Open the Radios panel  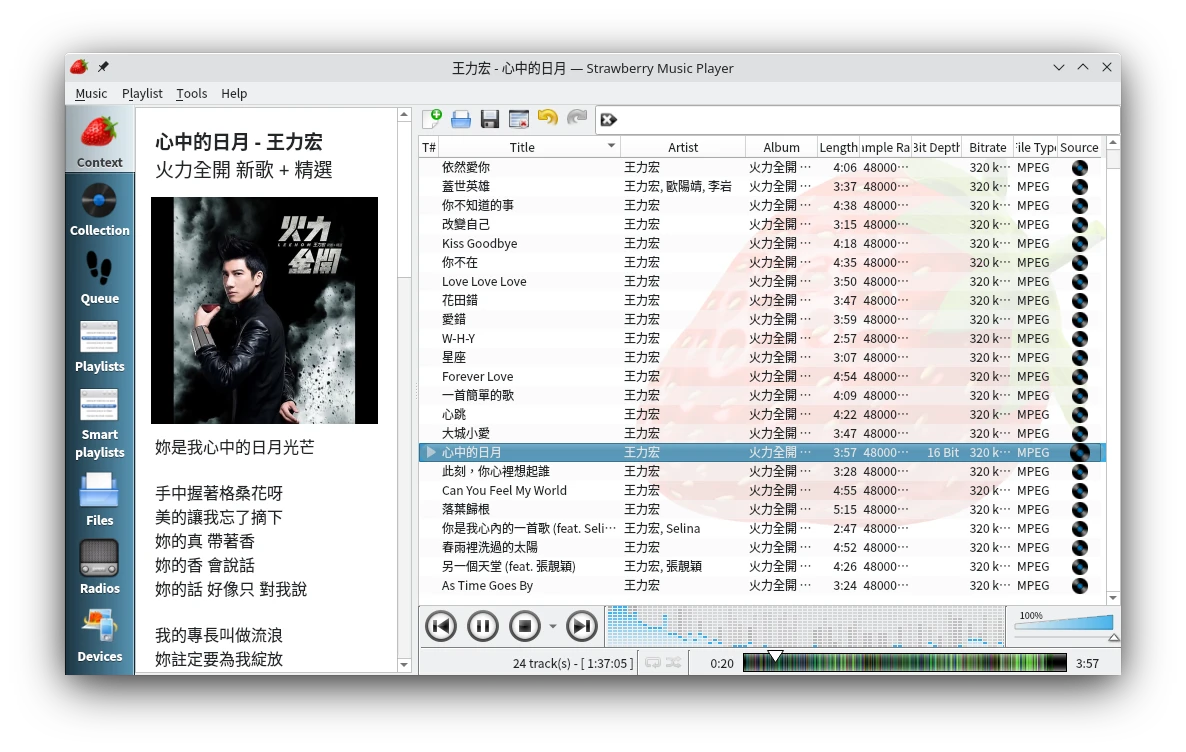coord(99,567)
